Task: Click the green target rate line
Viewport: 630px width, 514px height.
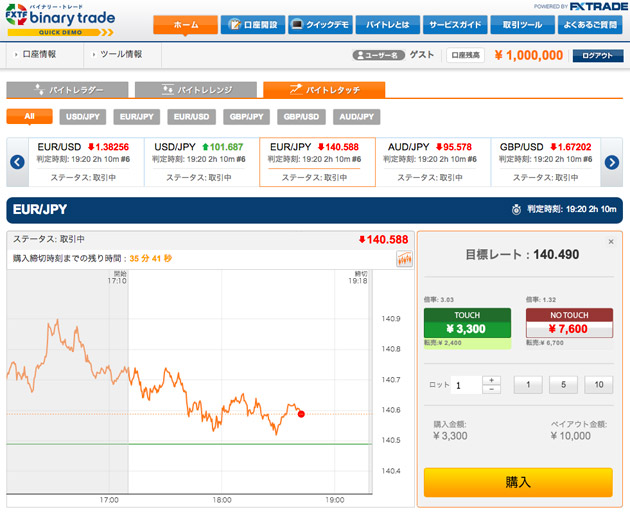Action: pos(189,444)
